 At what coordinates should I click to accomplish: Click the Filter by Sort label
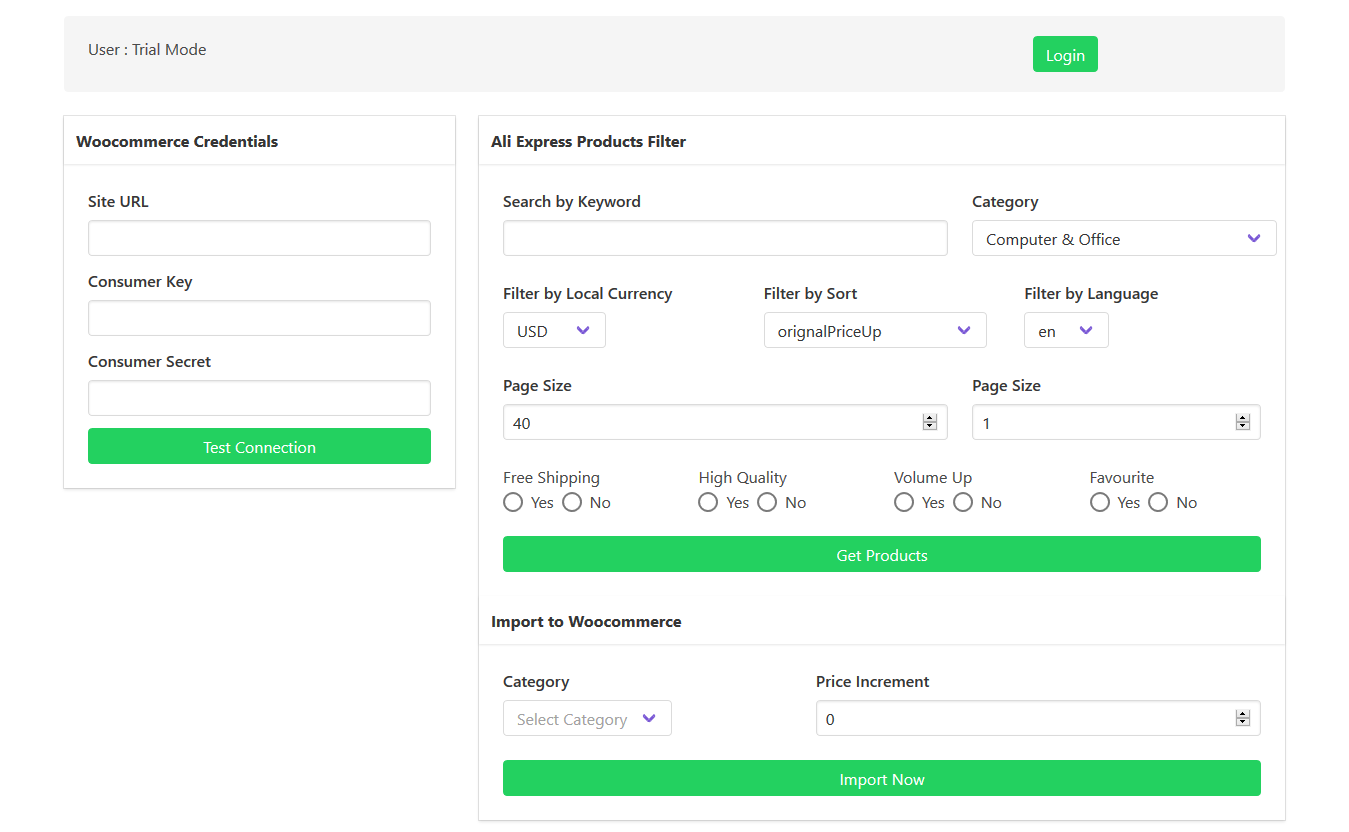[810, 293]
